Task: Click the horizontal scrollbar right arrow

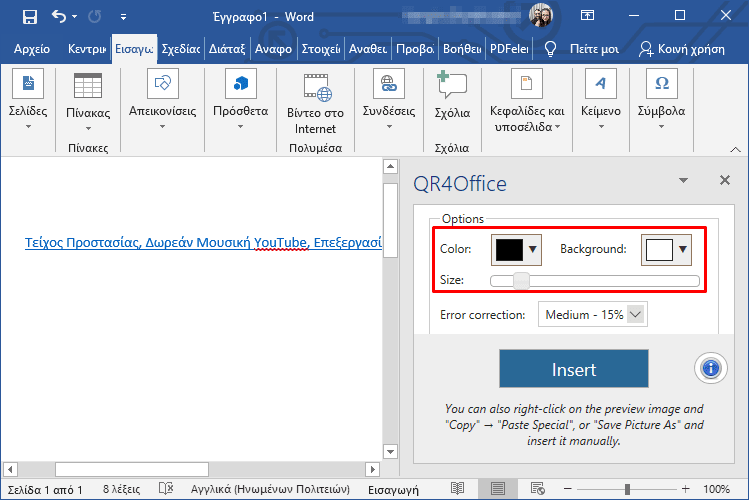Action: coord(373,469)
